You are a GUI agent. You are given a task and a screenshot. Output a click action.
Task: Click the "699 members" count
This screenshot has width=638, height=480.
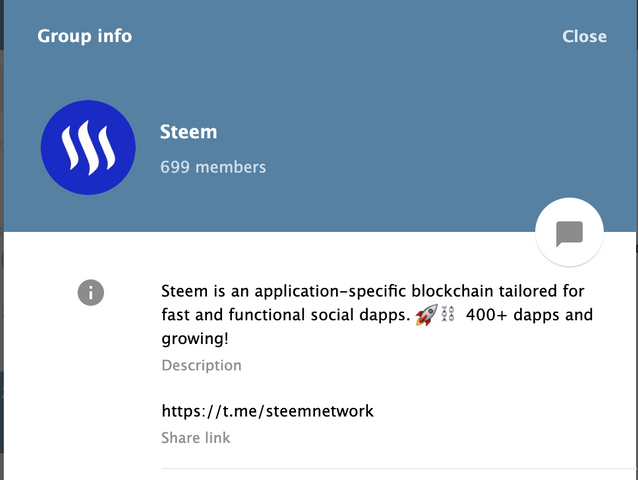pyautogui.click(x=213, y=167)
